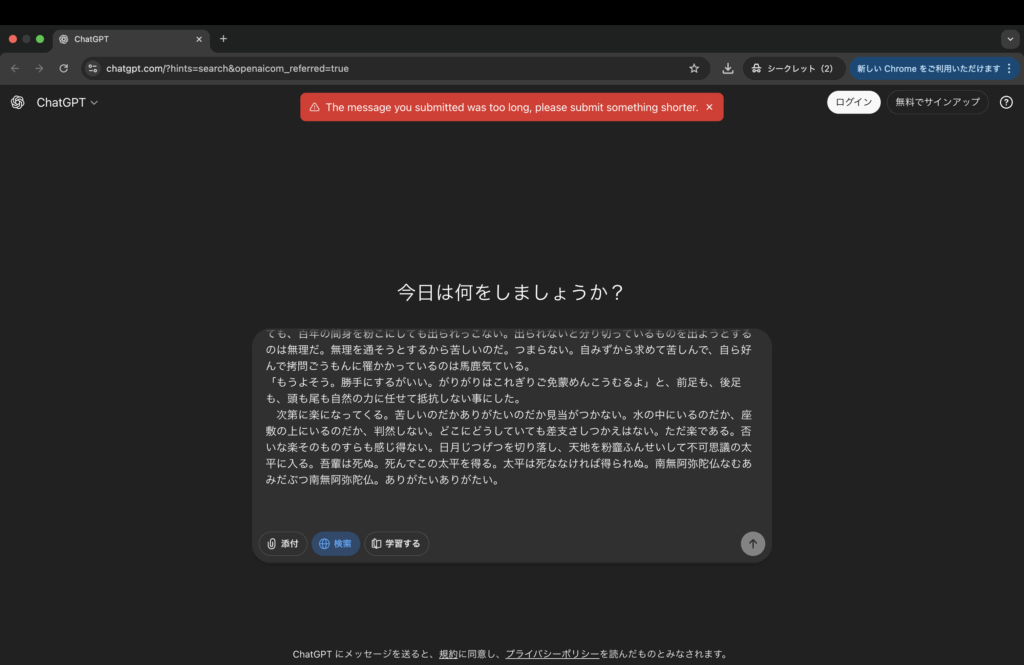
Task: Toggle the 学習する study mode
Action: coord(396,543)
